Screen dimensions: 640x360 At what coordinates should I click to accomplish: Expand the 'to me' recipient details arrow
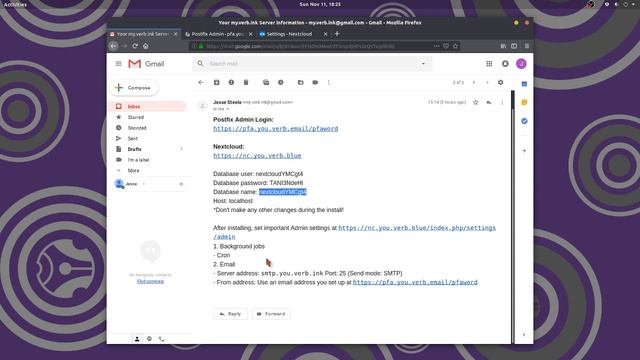pos(228,109)
